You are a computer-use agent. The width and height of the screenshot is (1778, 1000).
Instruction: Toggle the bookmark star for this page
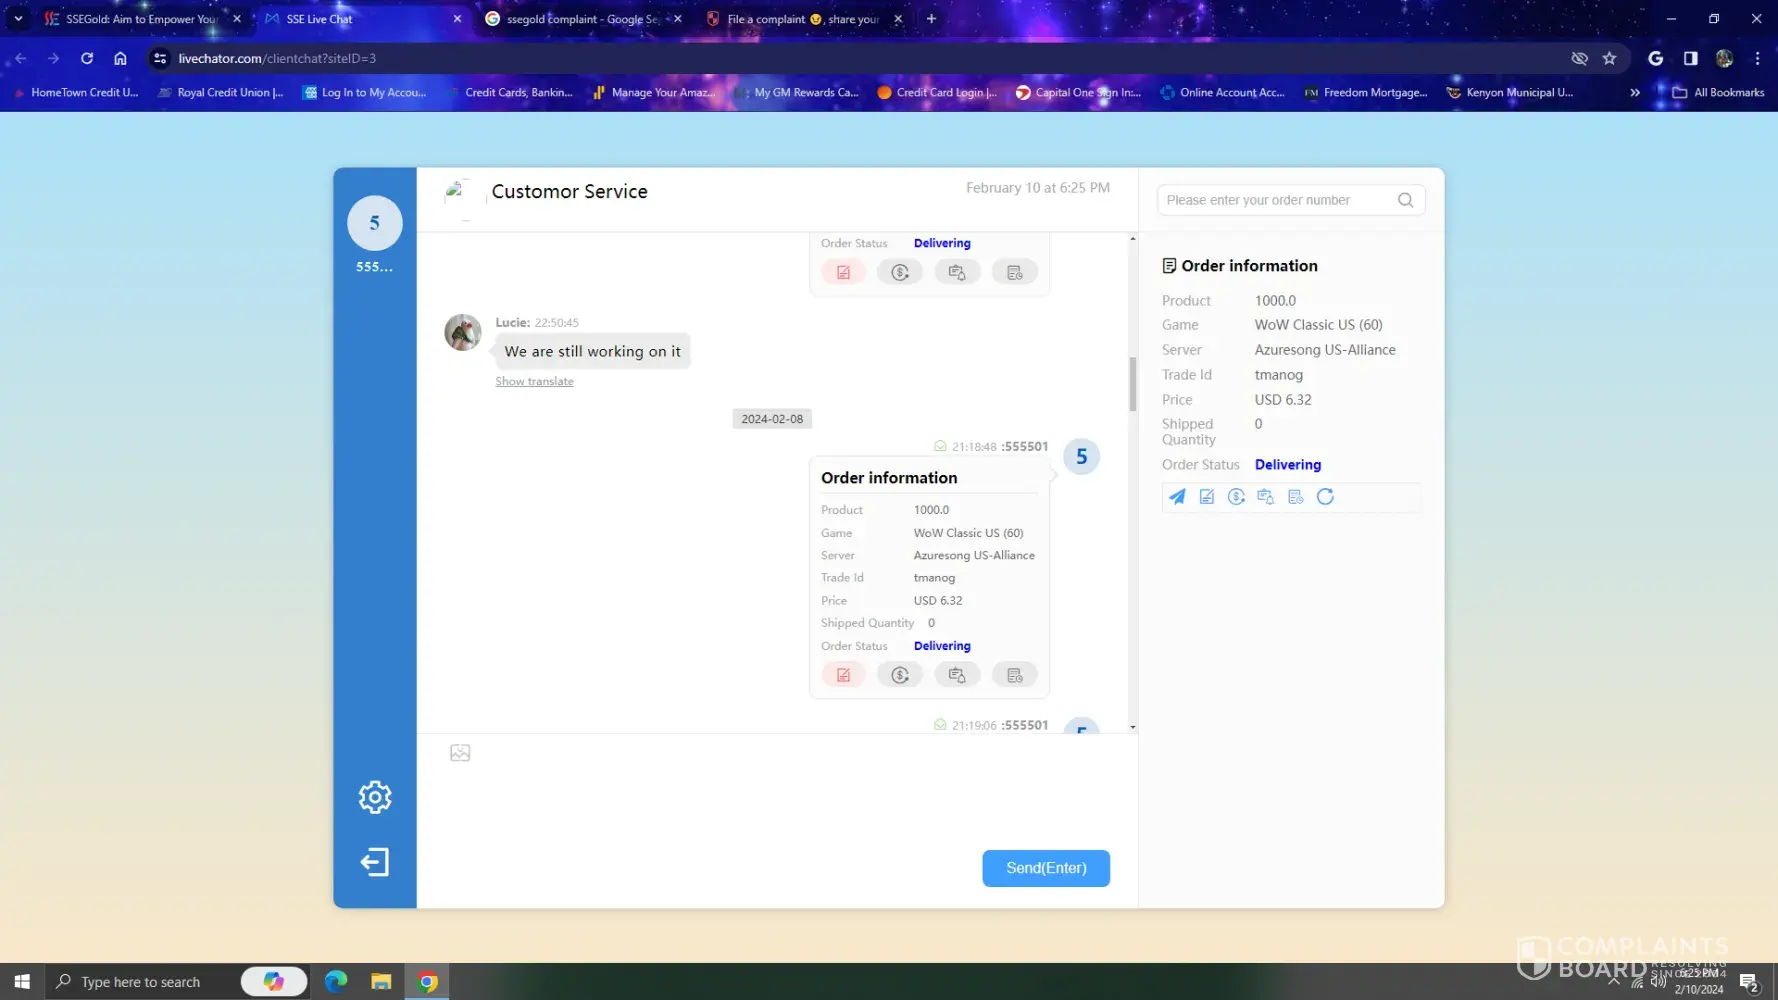[x=1609, y=58]
